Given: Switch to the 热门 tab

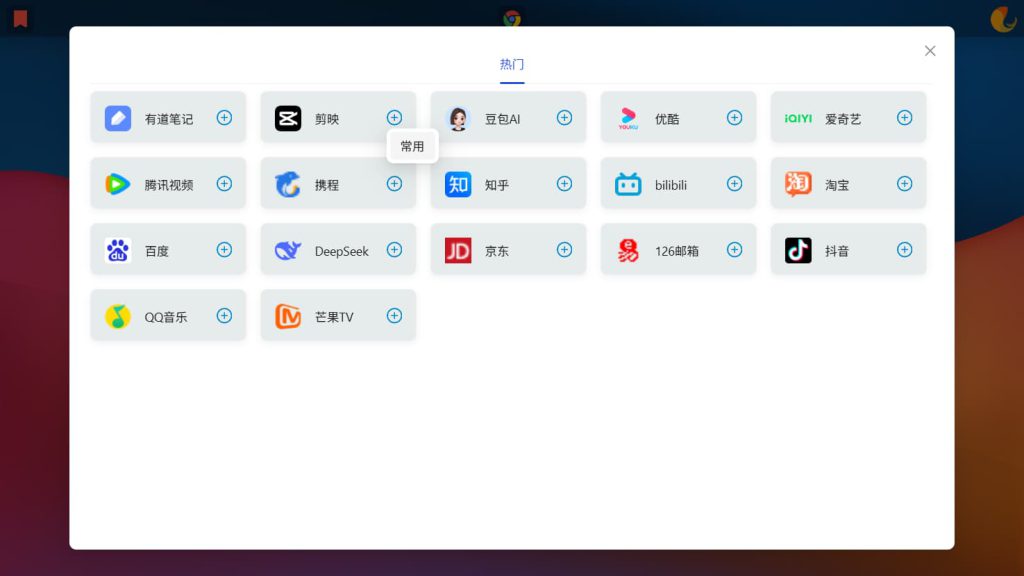Looking at the screenshot, I should (512, 63).
